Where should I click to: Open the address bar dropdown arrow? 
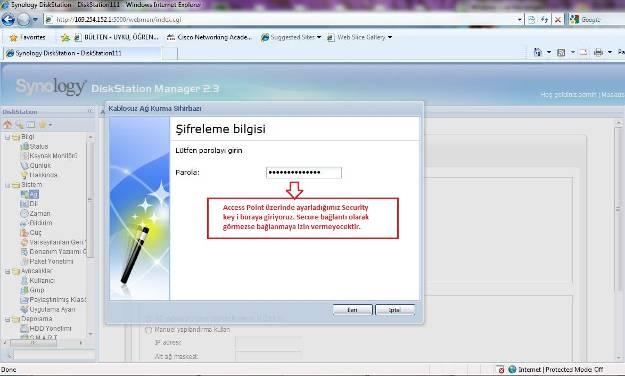(x=520, y=19)
